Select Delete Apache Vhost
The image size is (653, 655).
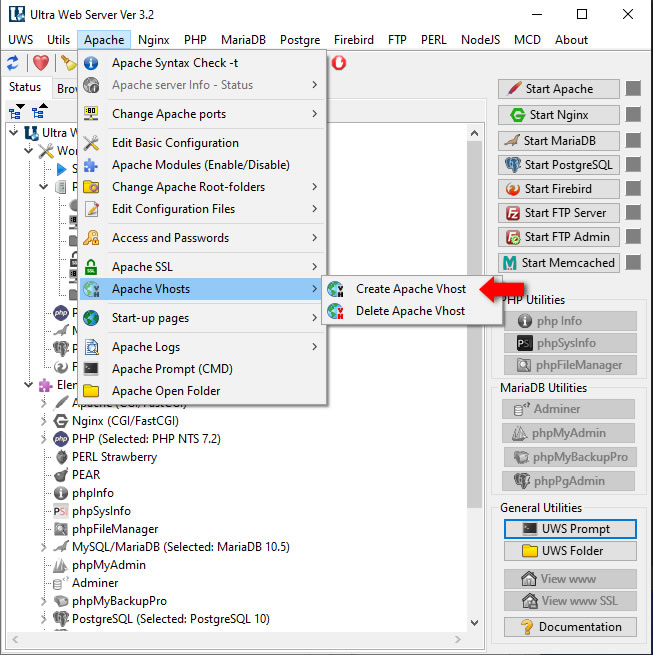point(412,311)
